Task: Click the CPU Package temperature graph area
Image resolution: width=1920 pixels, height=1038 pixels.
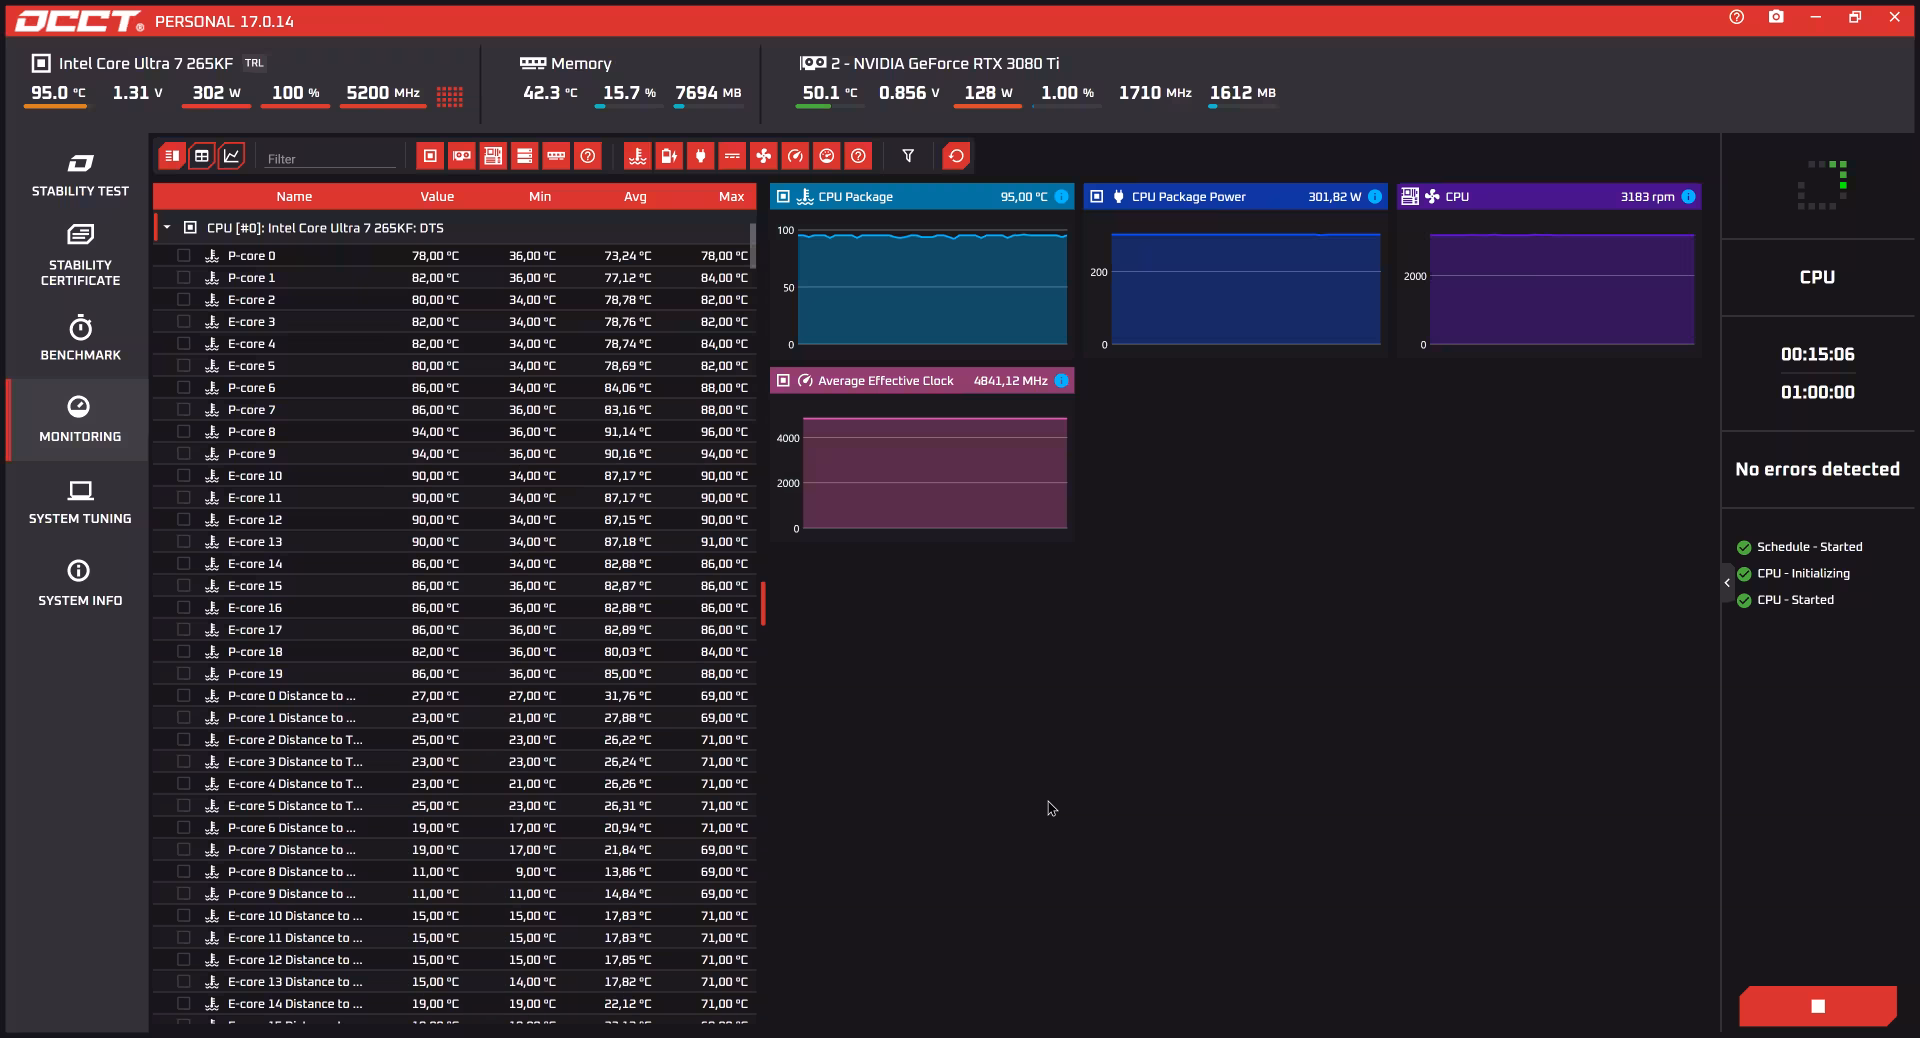Action: [x=932, y=287]
